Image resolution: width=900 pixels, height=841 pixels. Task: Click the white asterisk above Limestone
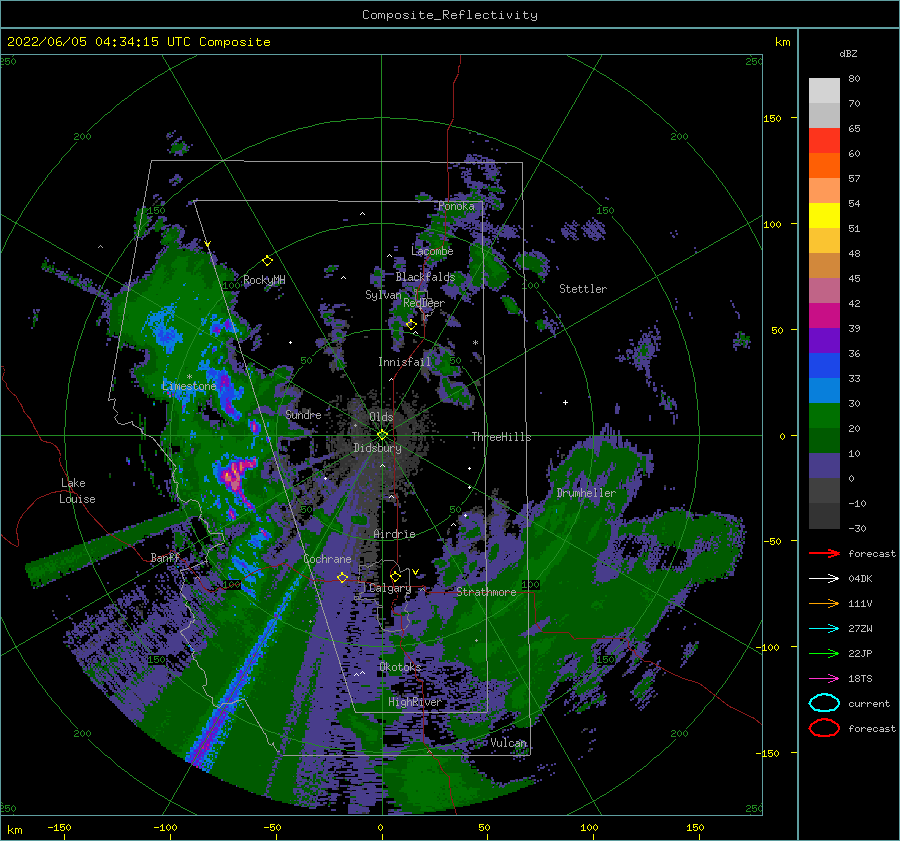click(189, 377)
